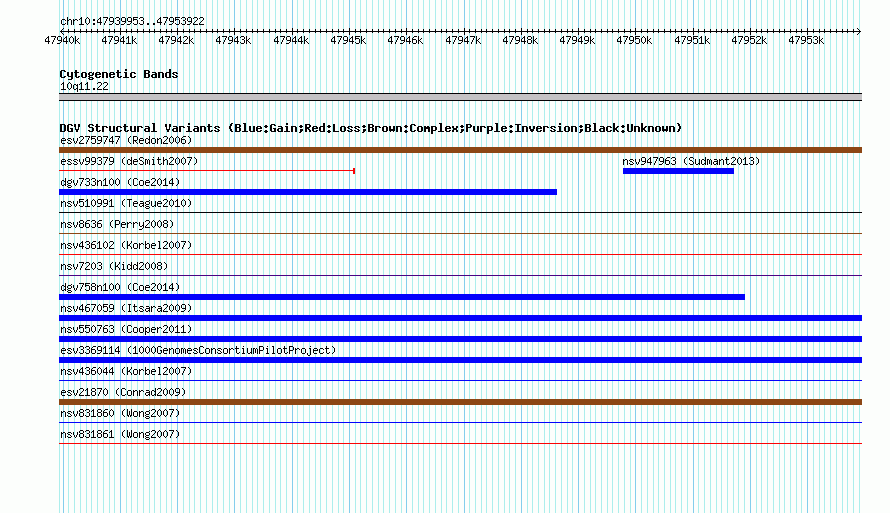This screenshot has width=890, height=513.
Task: Click the 47950k ruler tick label
Action: tap(635, 40)
